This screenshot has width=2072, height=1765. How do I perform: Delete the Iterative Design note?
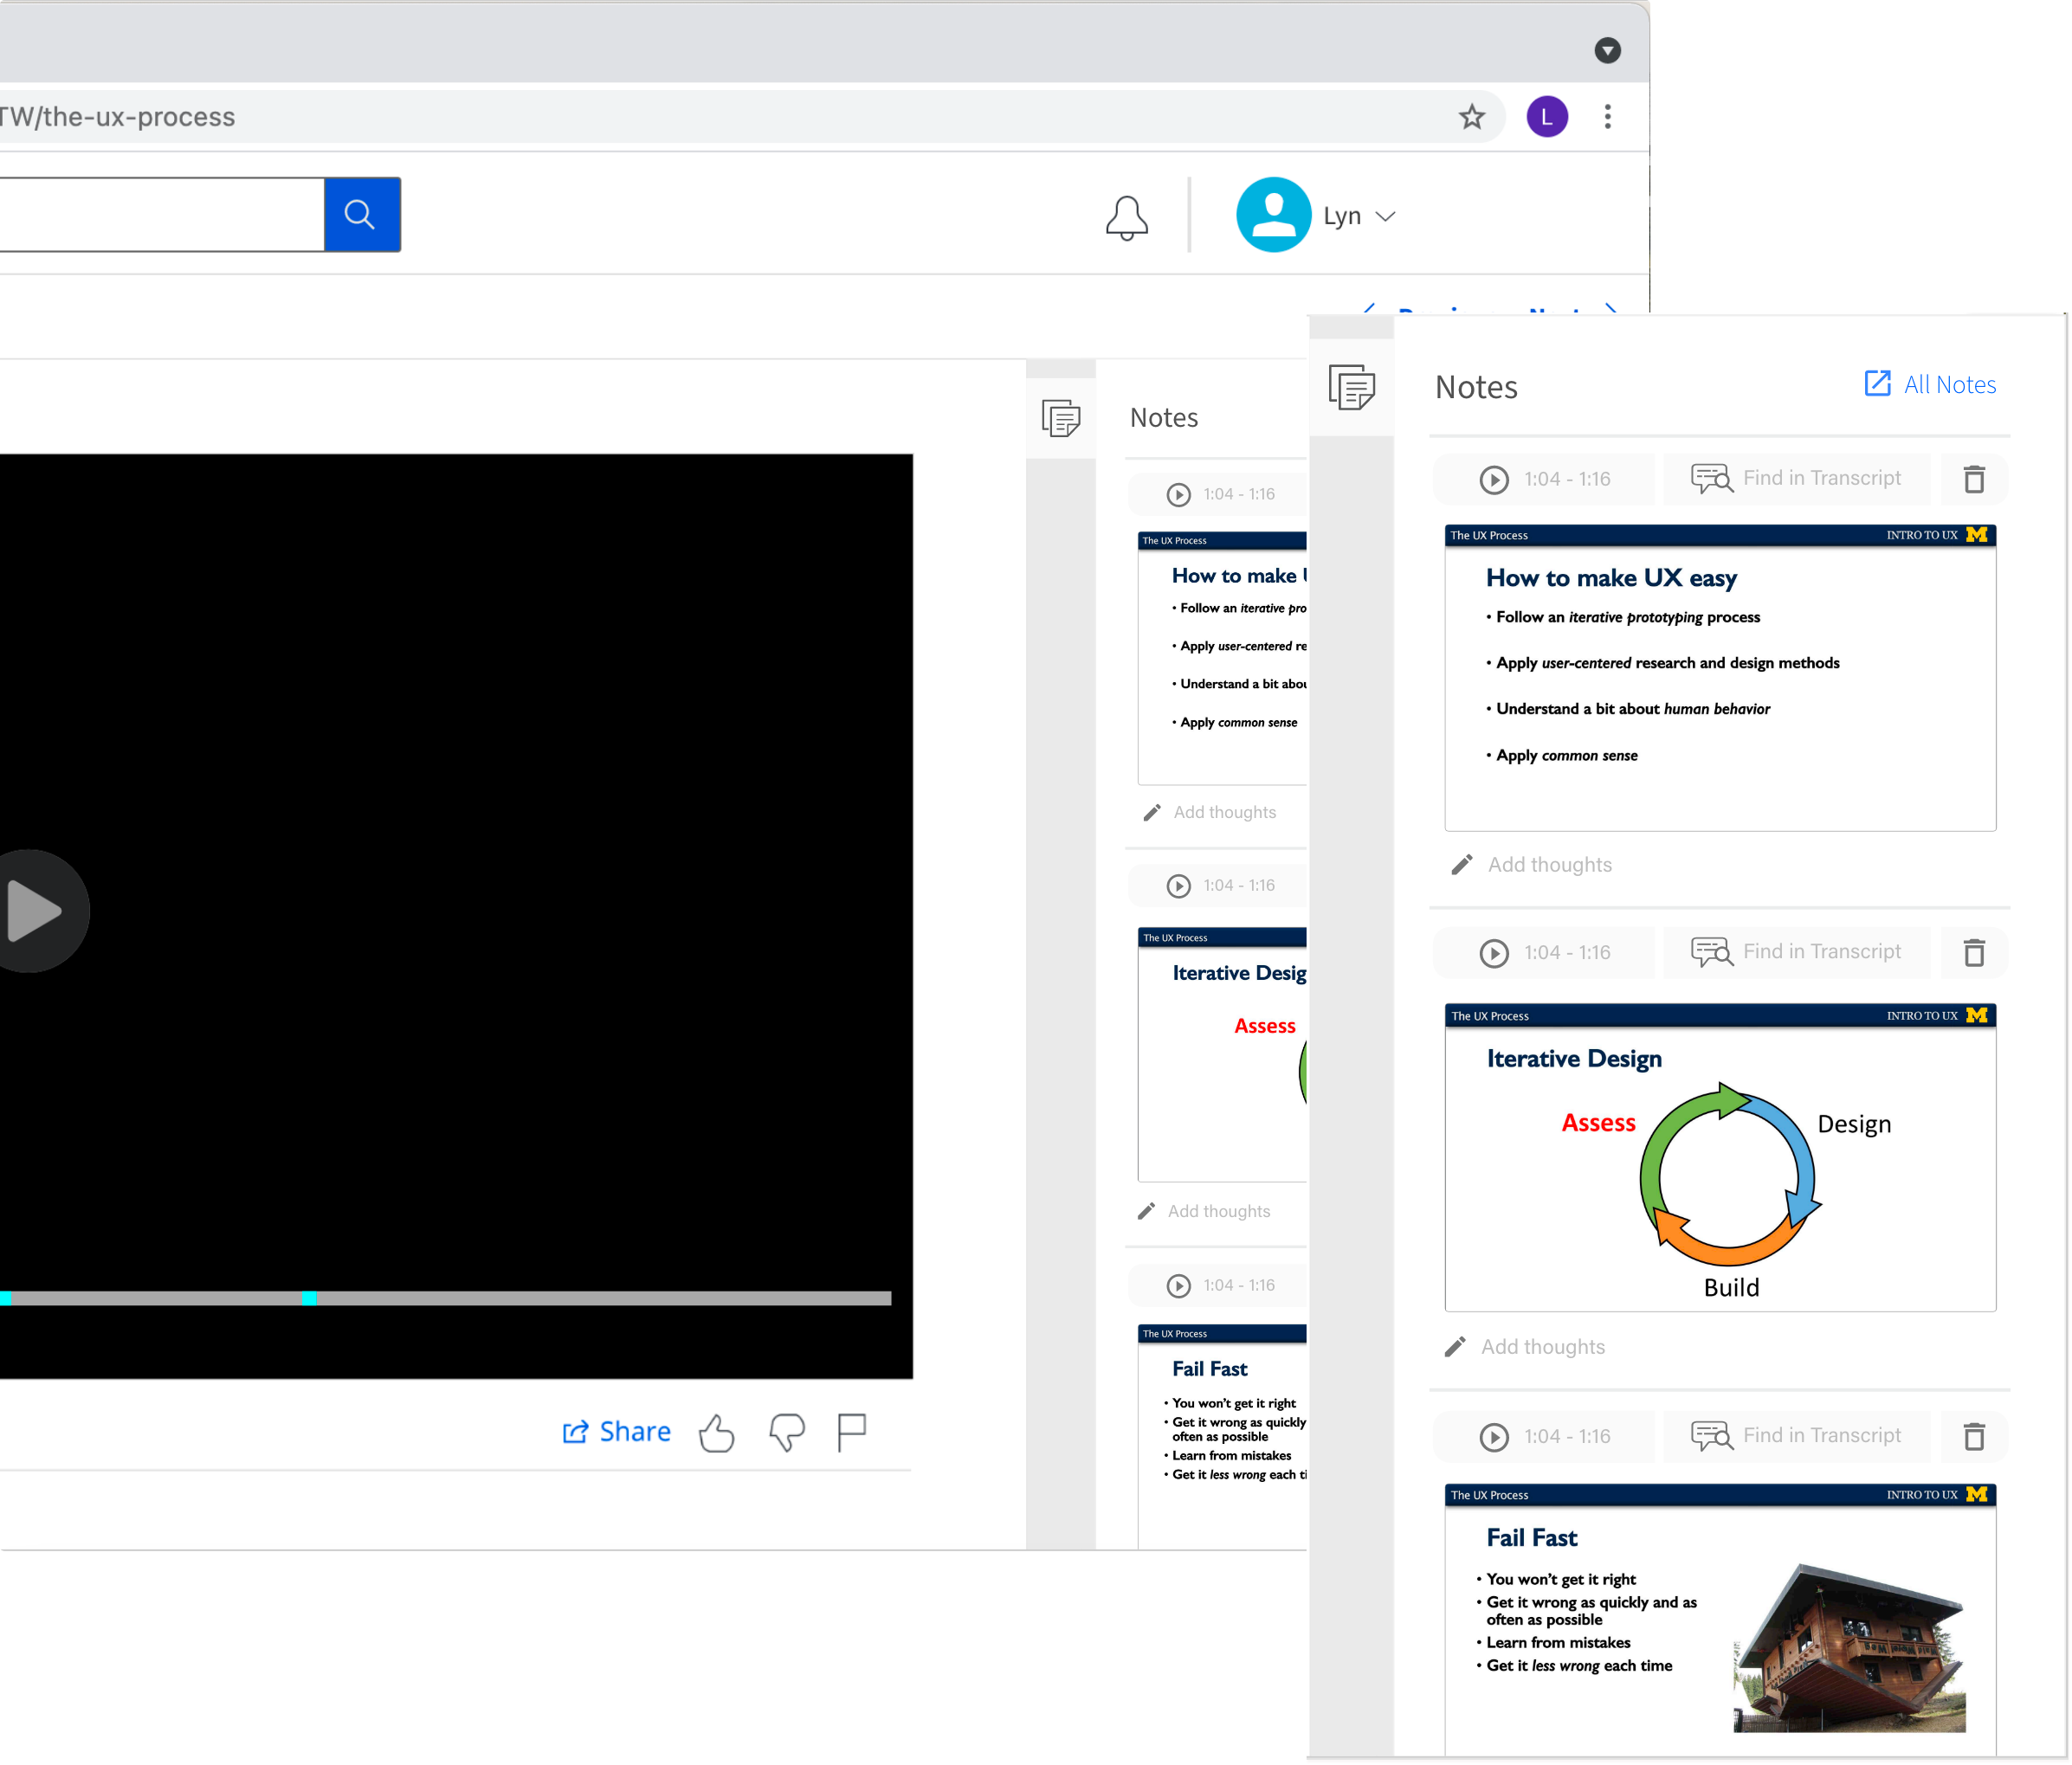1973,952
